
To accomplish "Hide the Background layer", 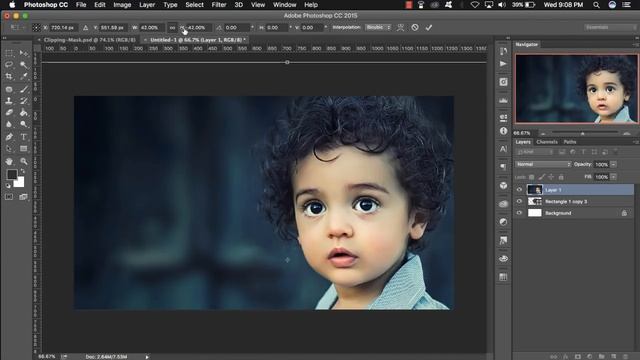I will pyautogui.click(x=519, y=213).
